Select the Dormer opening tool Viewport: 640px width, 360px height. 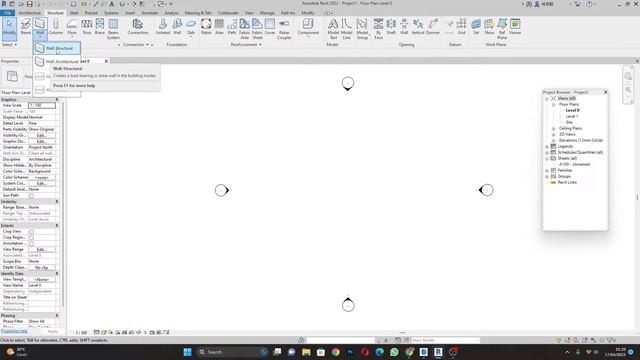[433, 27]
